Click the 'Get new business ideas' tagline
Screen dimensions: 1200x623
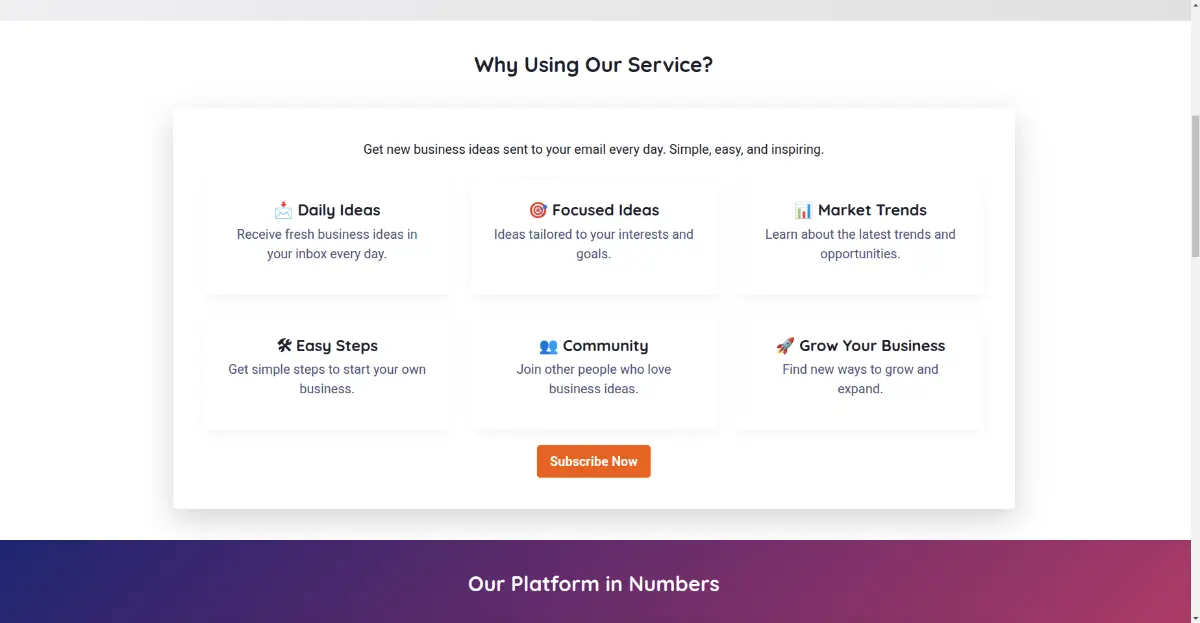point(593,150)
